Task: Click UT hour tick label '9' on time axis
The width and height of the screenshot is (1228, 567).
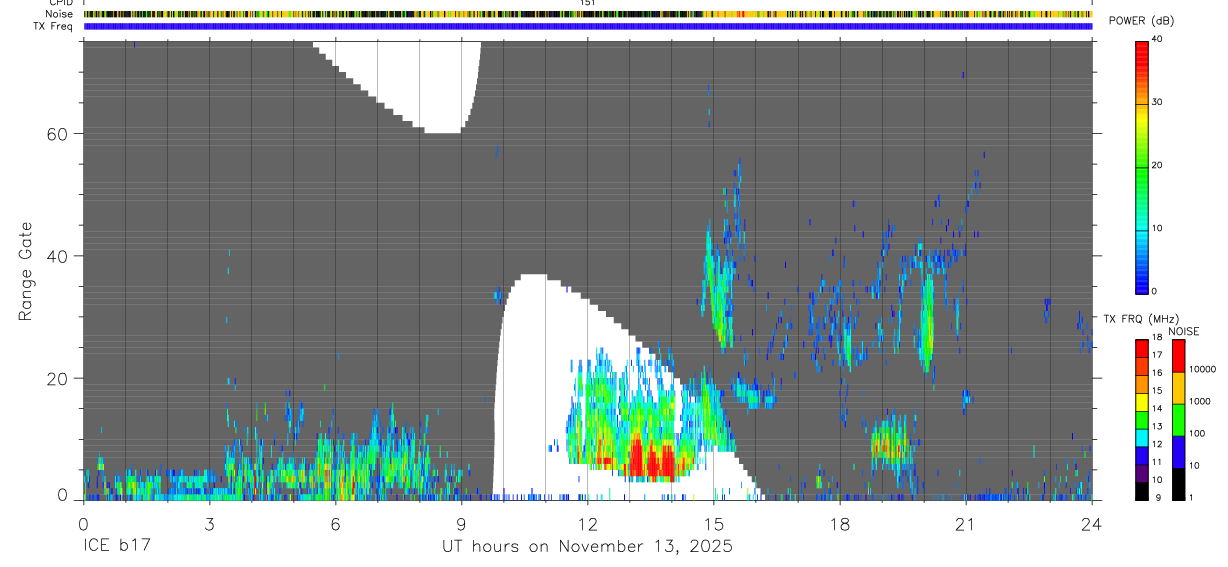Action: pyautogui.click(x=461, y=523)
